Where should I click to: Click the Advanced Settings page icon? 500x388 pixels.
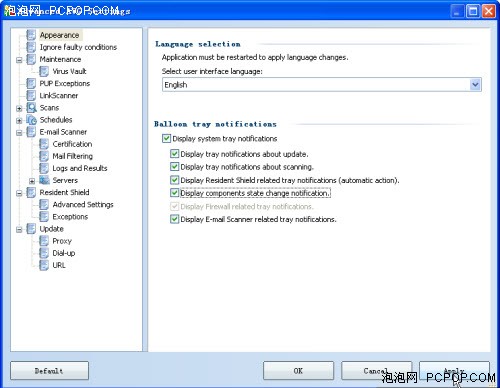(44, 204)
